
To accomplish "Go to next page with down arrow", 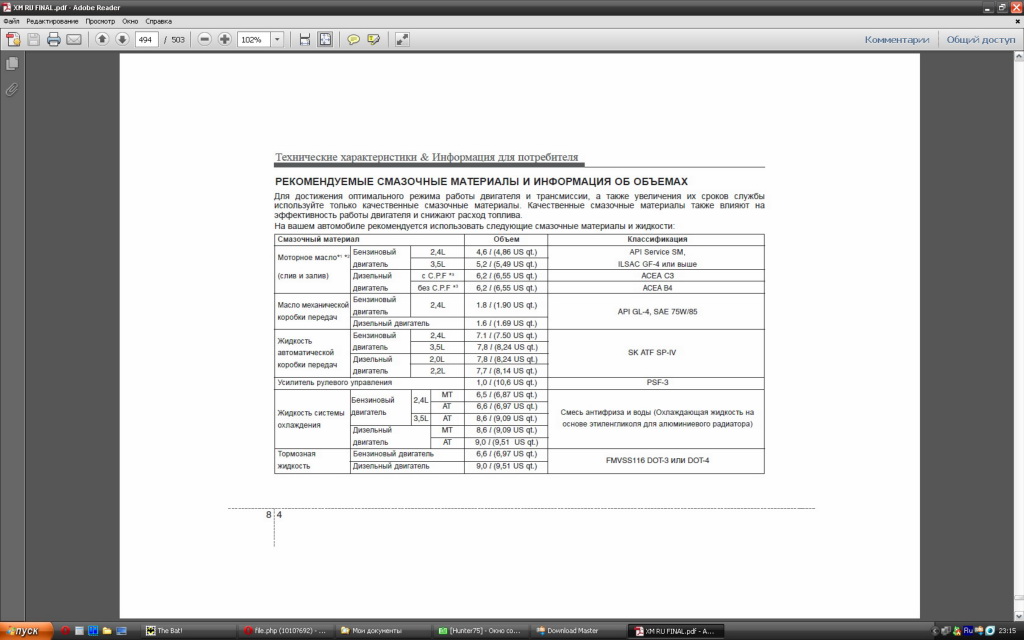I will point(122,39).
